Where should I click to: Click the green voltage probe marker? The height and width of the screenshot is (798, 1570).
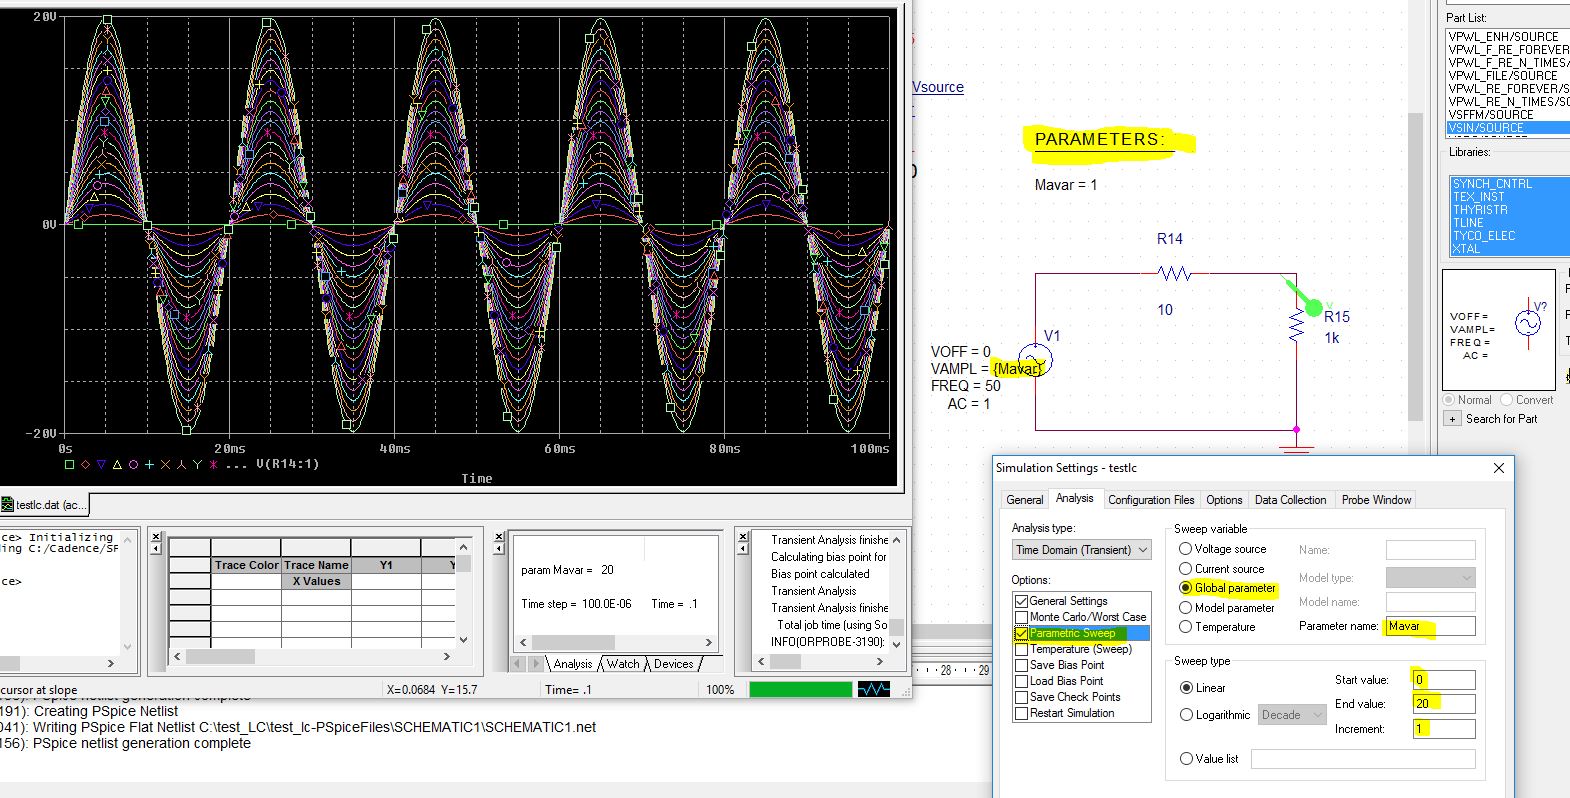1313,309
